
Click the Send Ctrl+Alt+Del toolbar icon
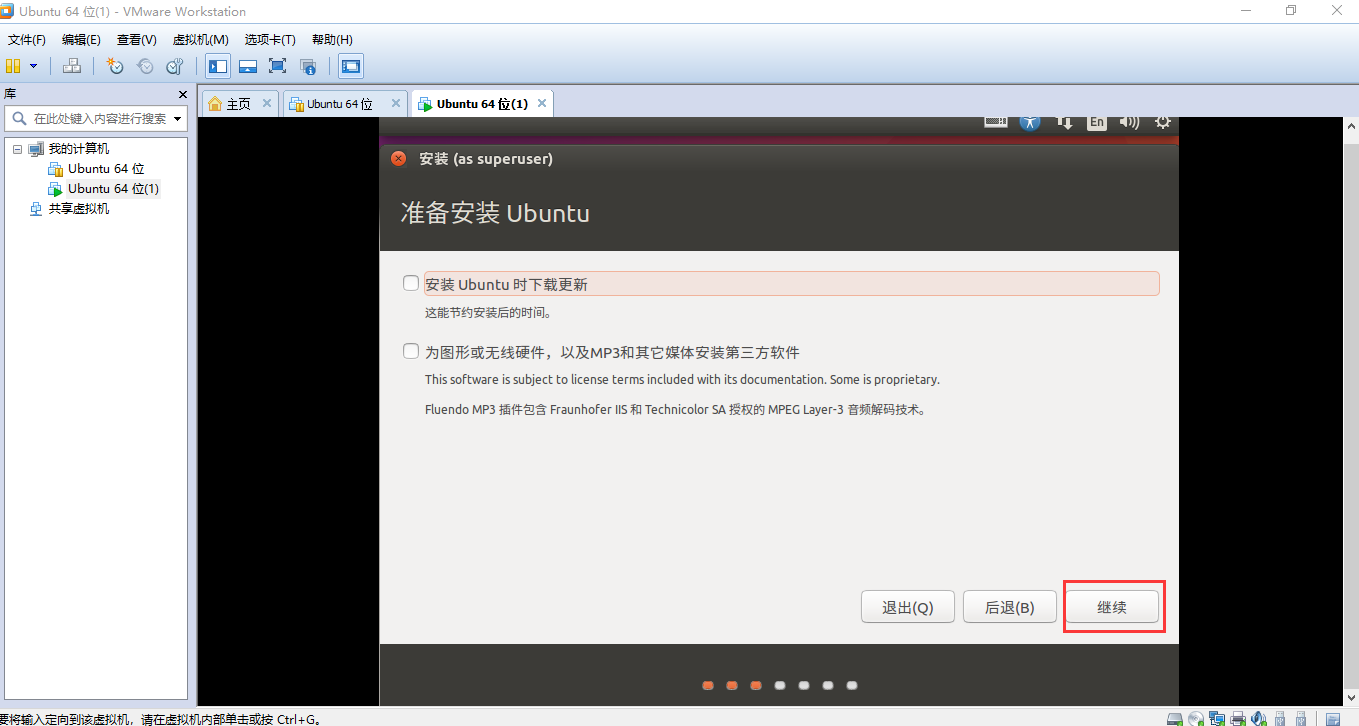tap(71, 66)
